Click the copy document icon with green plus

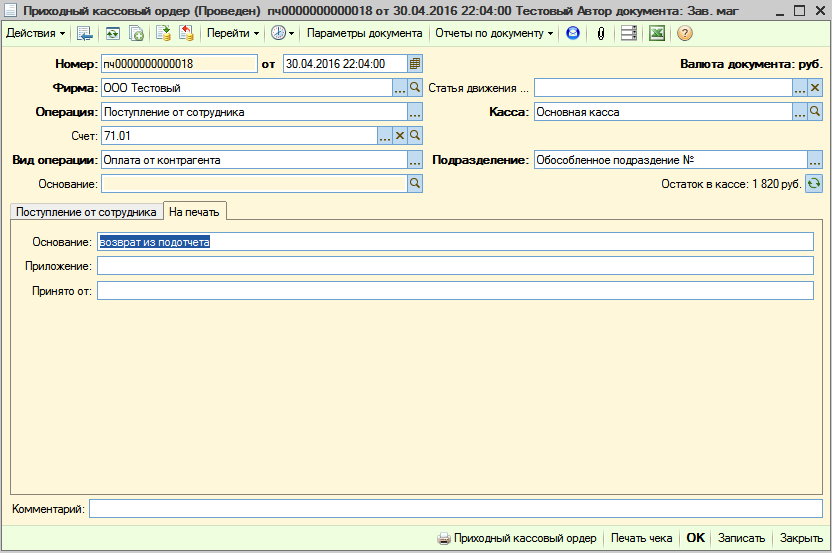click(136, 33)
